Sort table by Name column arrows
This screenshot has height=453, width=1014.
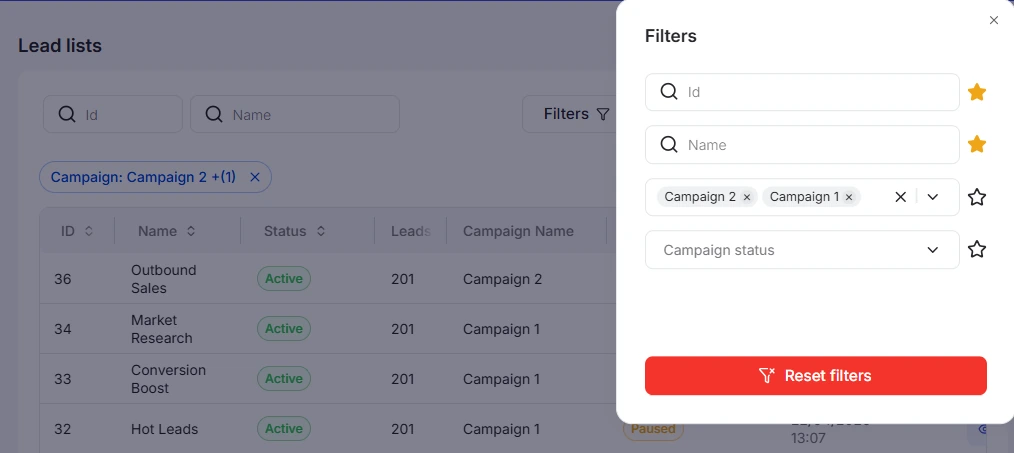191,231
